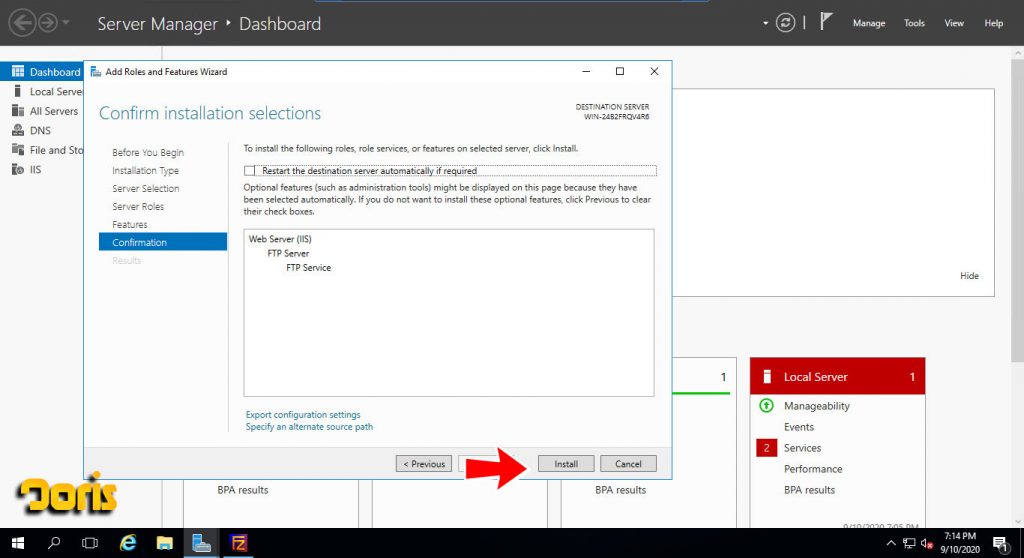
Task: Launch Internet Explorer from the taskbar
Action: tap(127, 543)
